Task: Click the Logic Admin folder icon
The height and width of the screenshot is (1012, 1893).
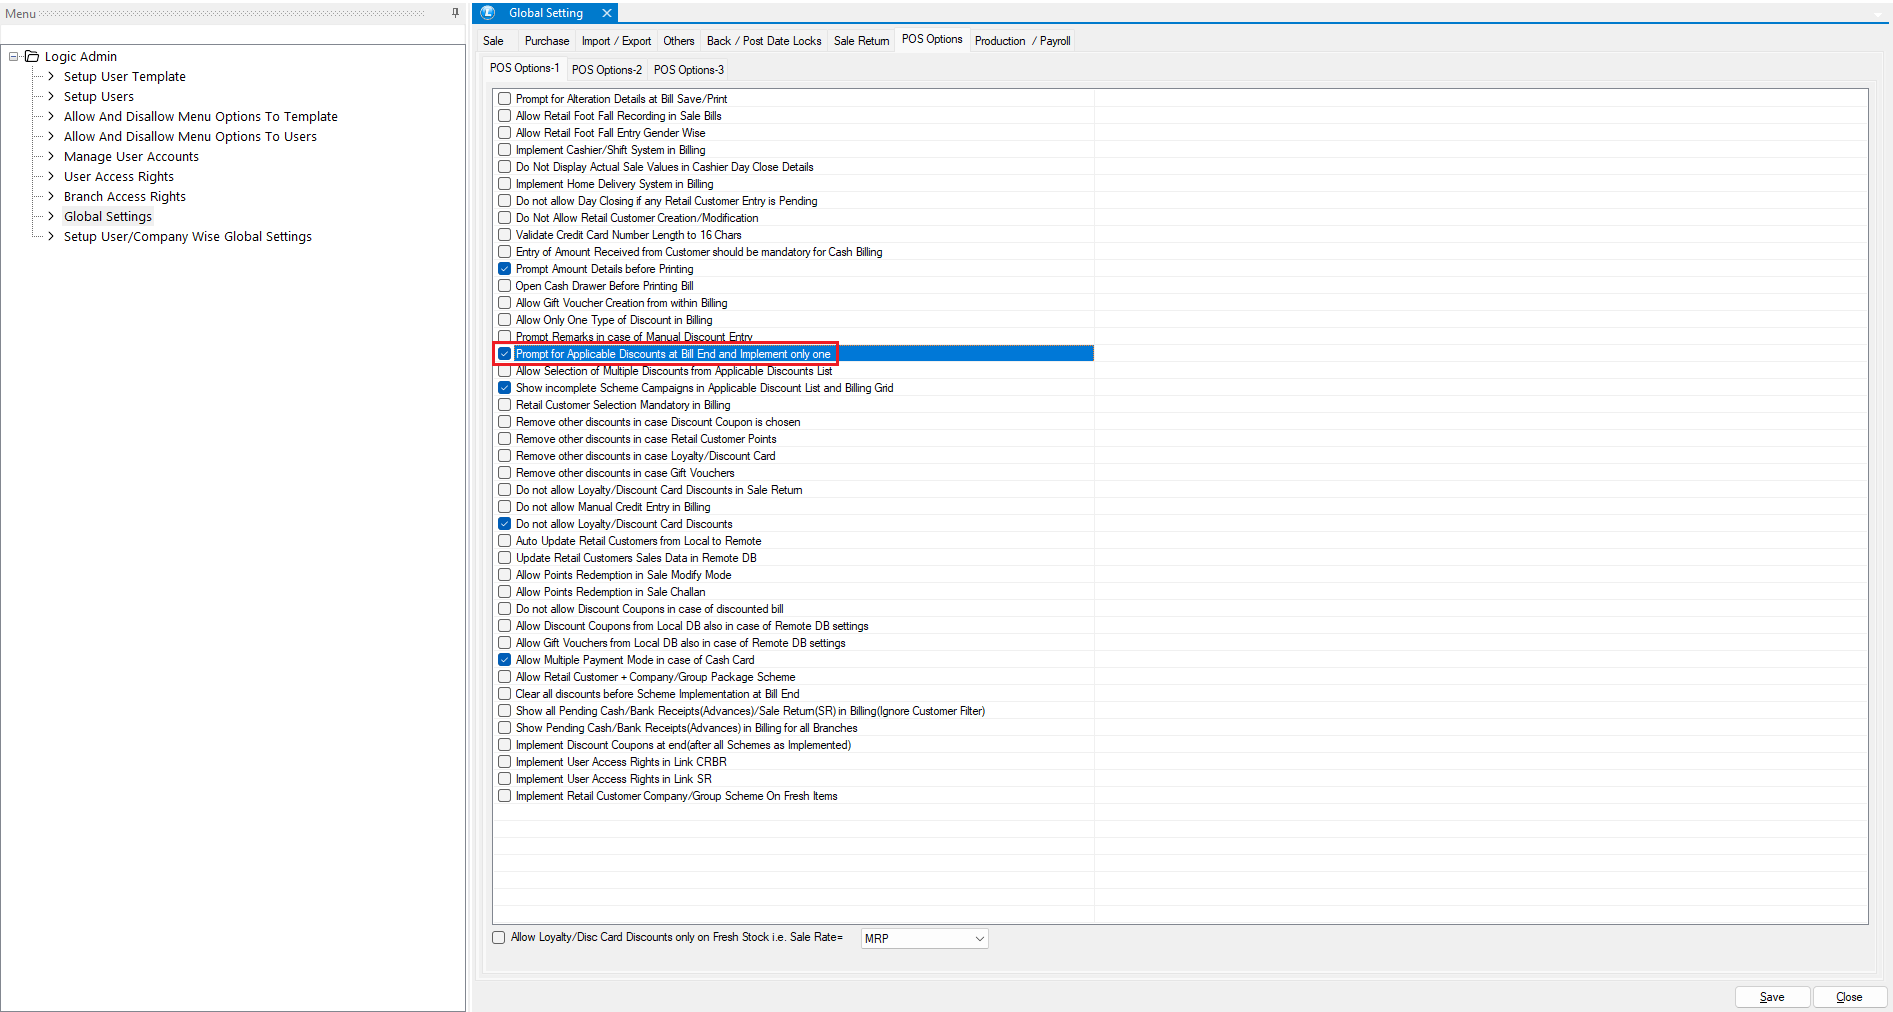Action: (32, 57)
